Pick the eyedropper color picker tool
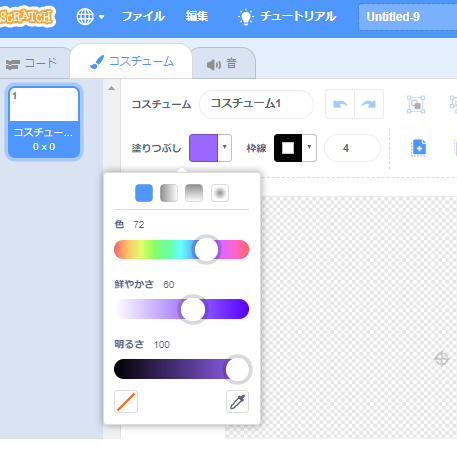Viewport: 457px width, 469px height. pos(237,402)
